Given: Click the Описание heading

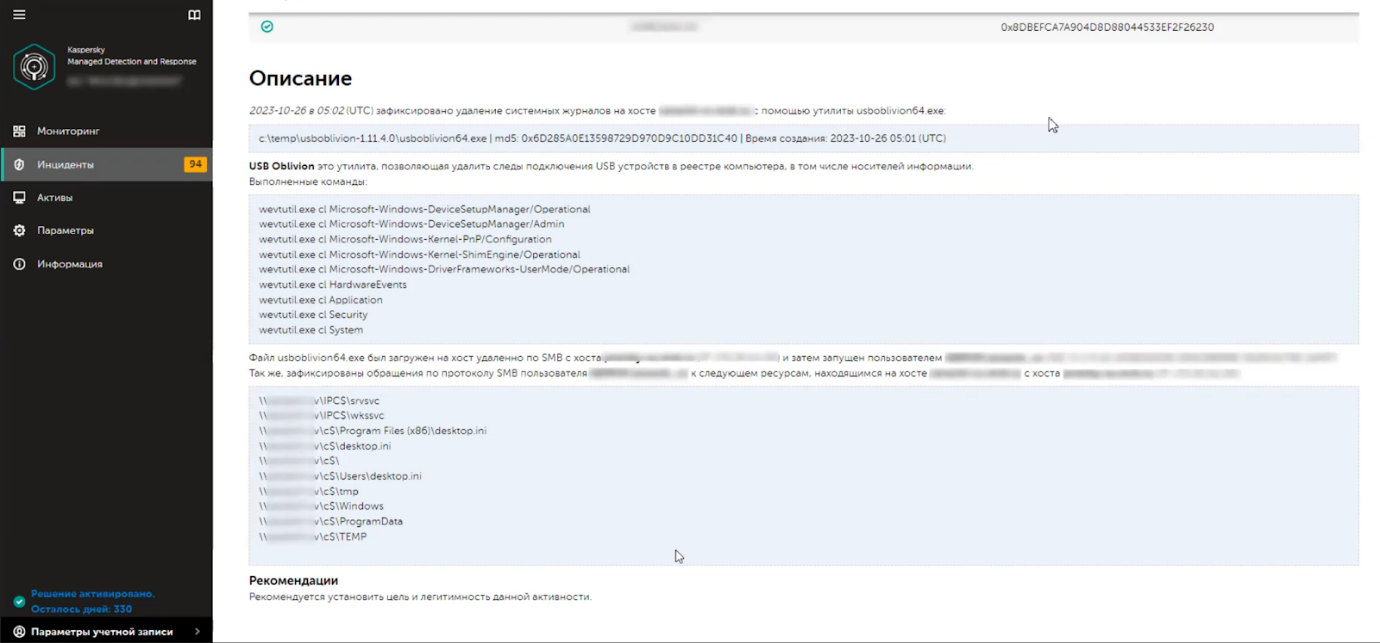Looking at the screenshot, I should pyautogui.click(x=300, y=78).
